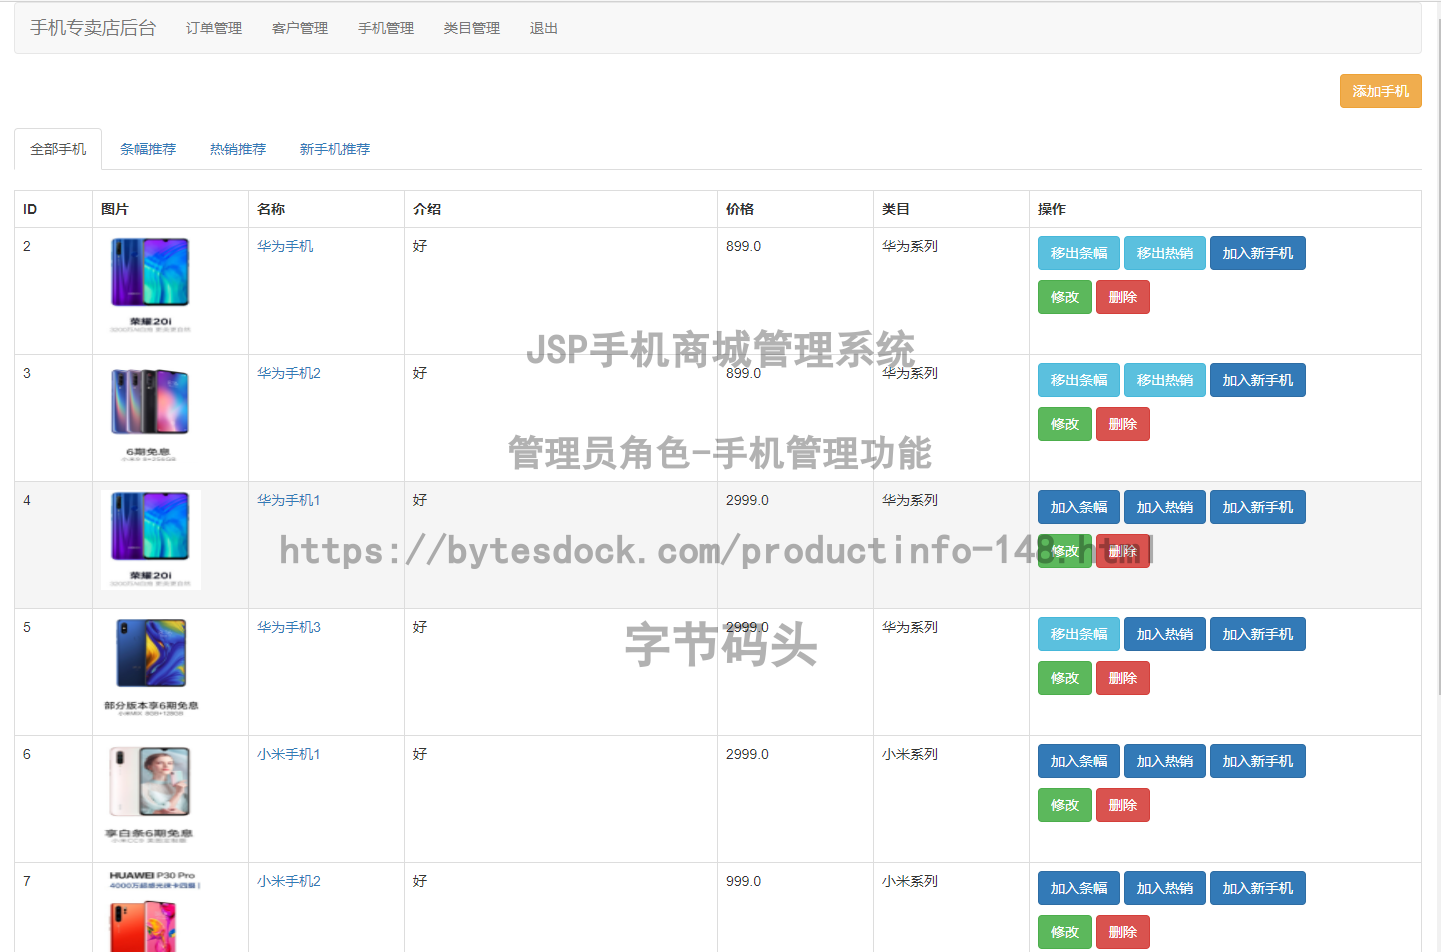Click 加入条幅 for 小米手机1

(x=1079, y=761)
